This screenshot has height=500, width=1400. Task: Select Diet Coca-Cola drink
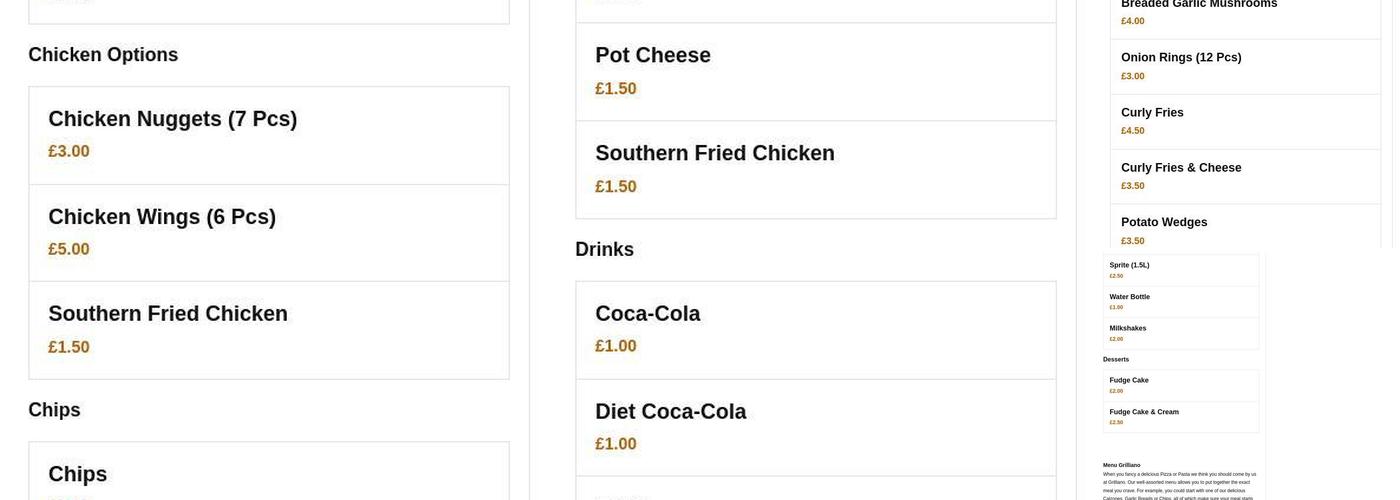(815, 427)
